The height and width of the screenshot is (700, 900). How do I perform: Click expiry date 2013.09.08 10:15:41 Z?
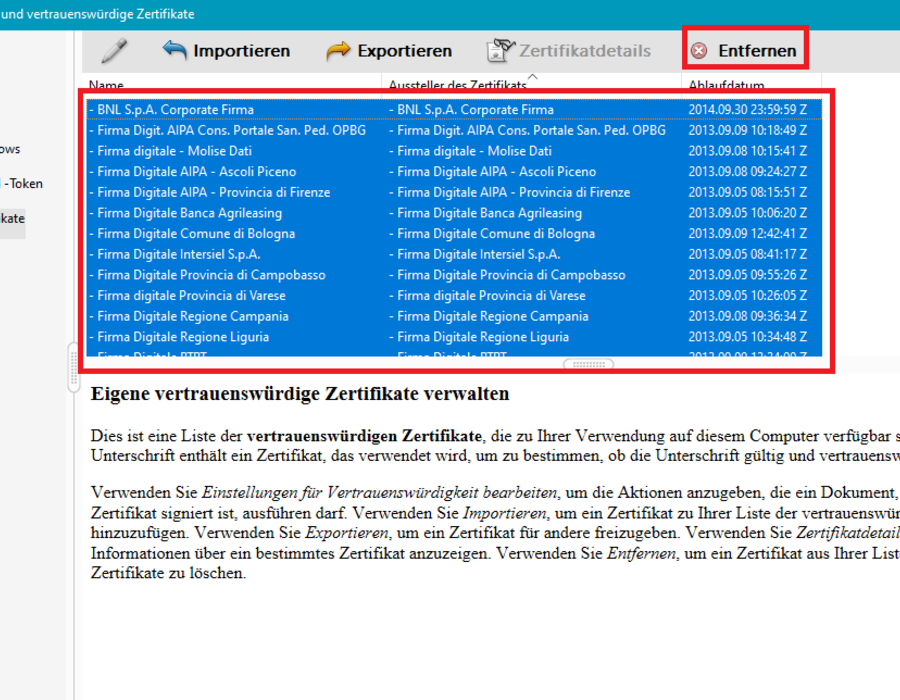(x=748, y=151)
